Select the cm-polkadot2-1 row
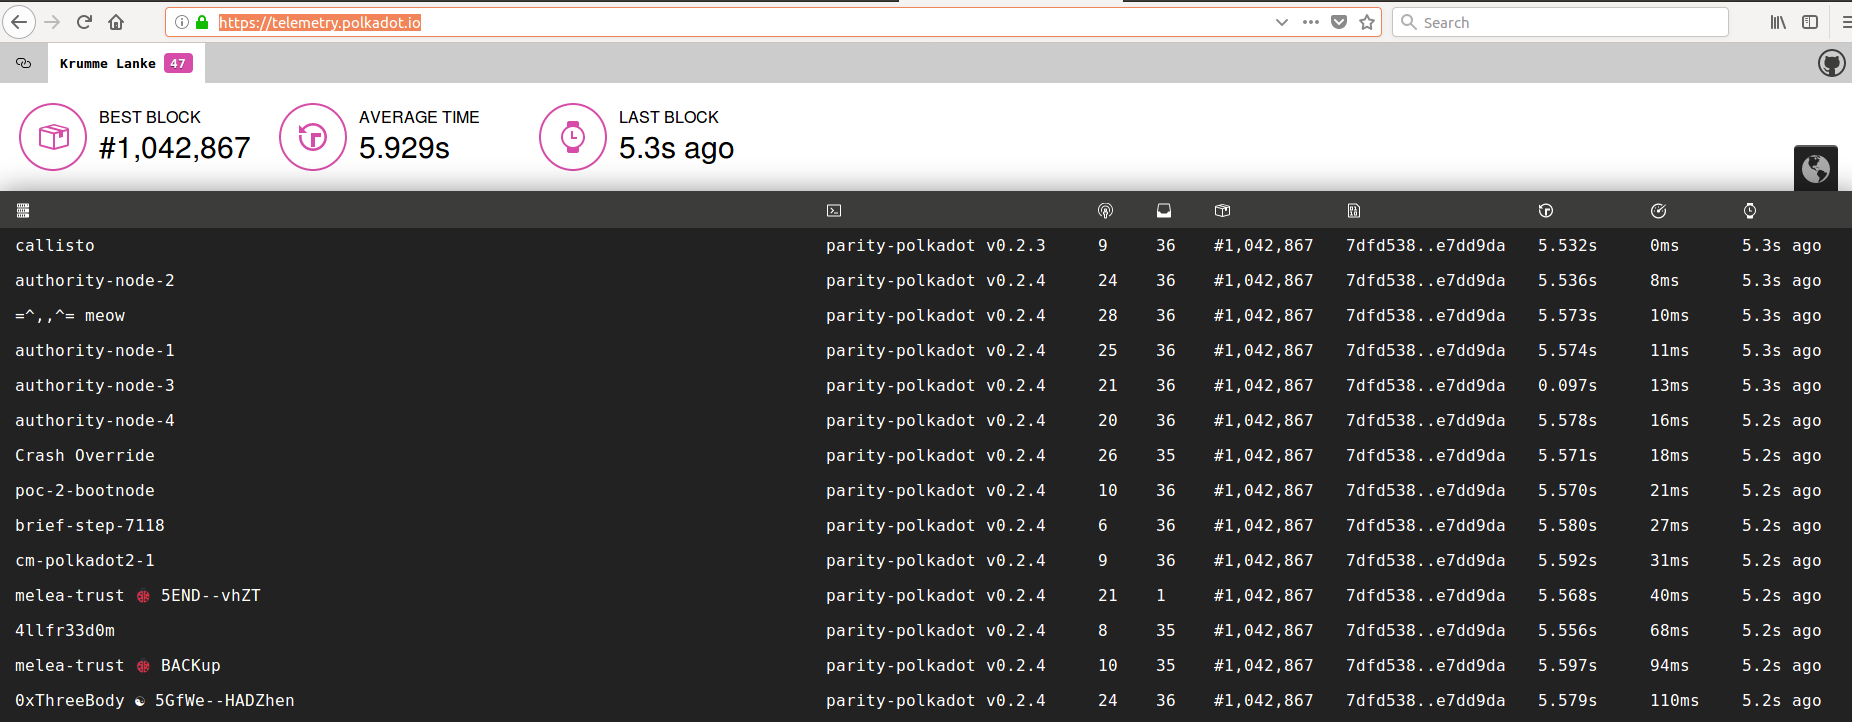Image resolution: width=1852 pixels, height=722 pixels. pyautogui.click(x=926, y=560)
